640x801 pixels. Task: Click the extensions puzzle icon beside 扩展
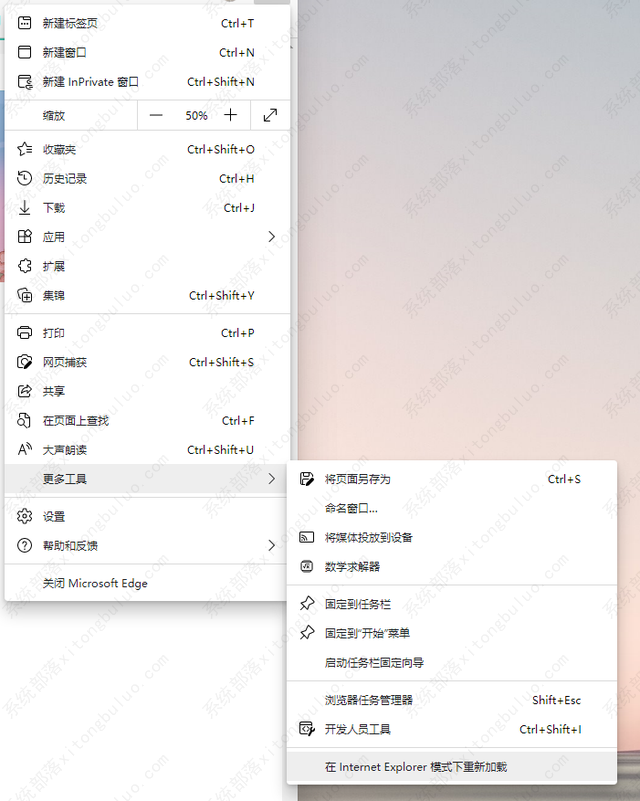(x=25, y=266)
